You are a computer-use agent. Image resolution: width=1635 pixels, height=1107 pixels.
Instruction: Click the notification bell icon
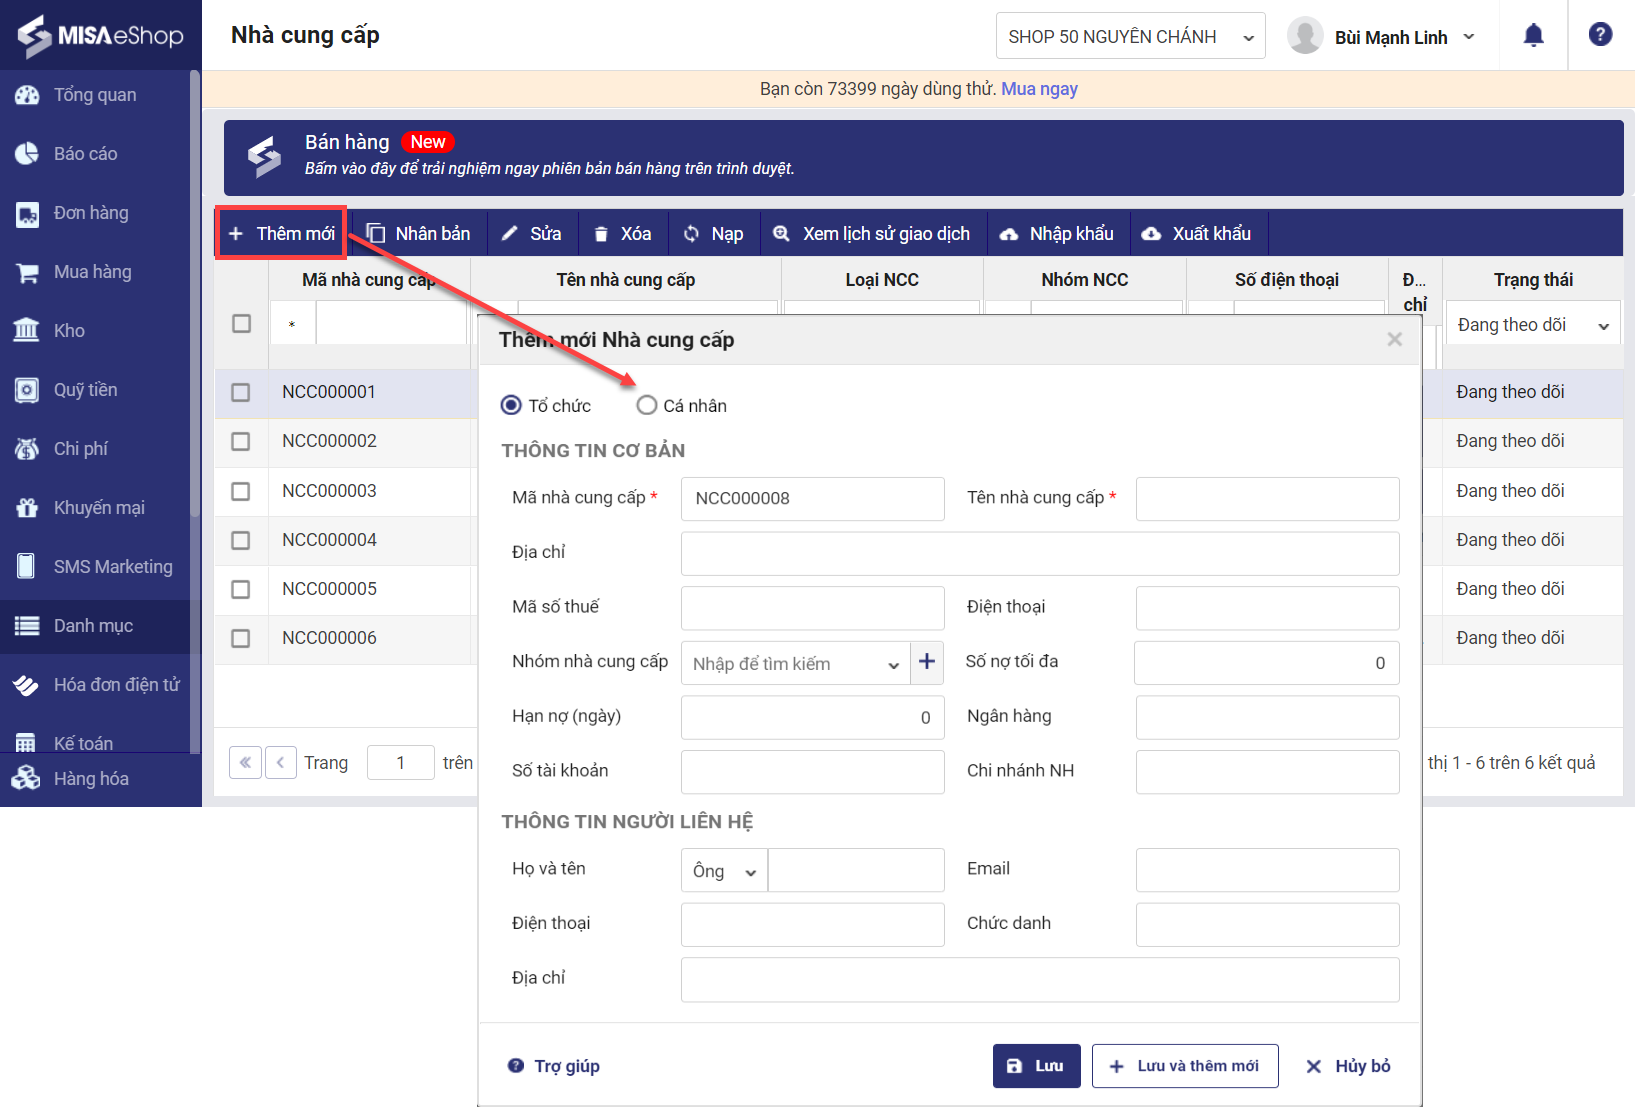click(1533, 36)
